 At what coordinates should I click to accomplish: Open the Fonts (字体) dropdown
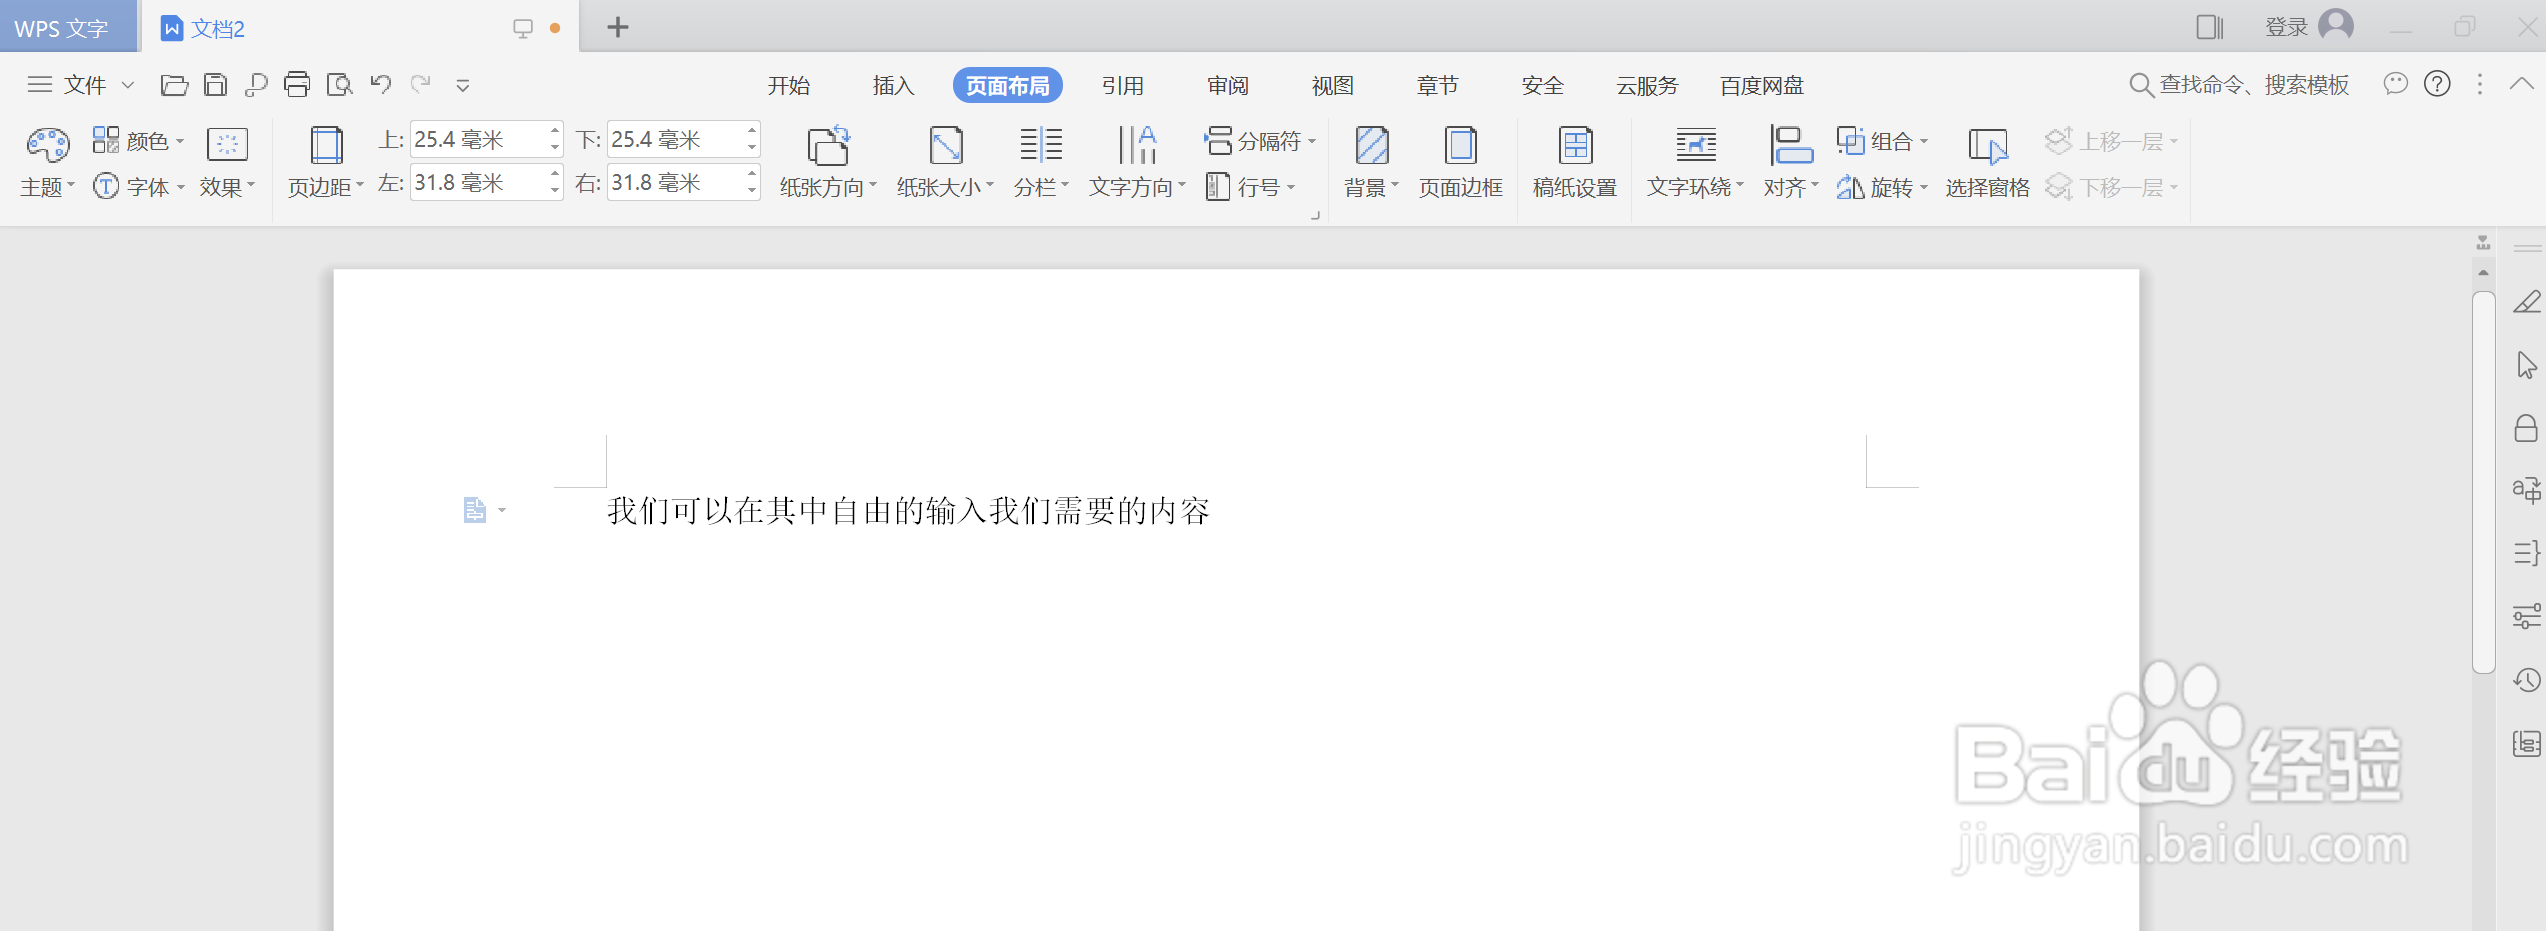[x=139, y=187]
